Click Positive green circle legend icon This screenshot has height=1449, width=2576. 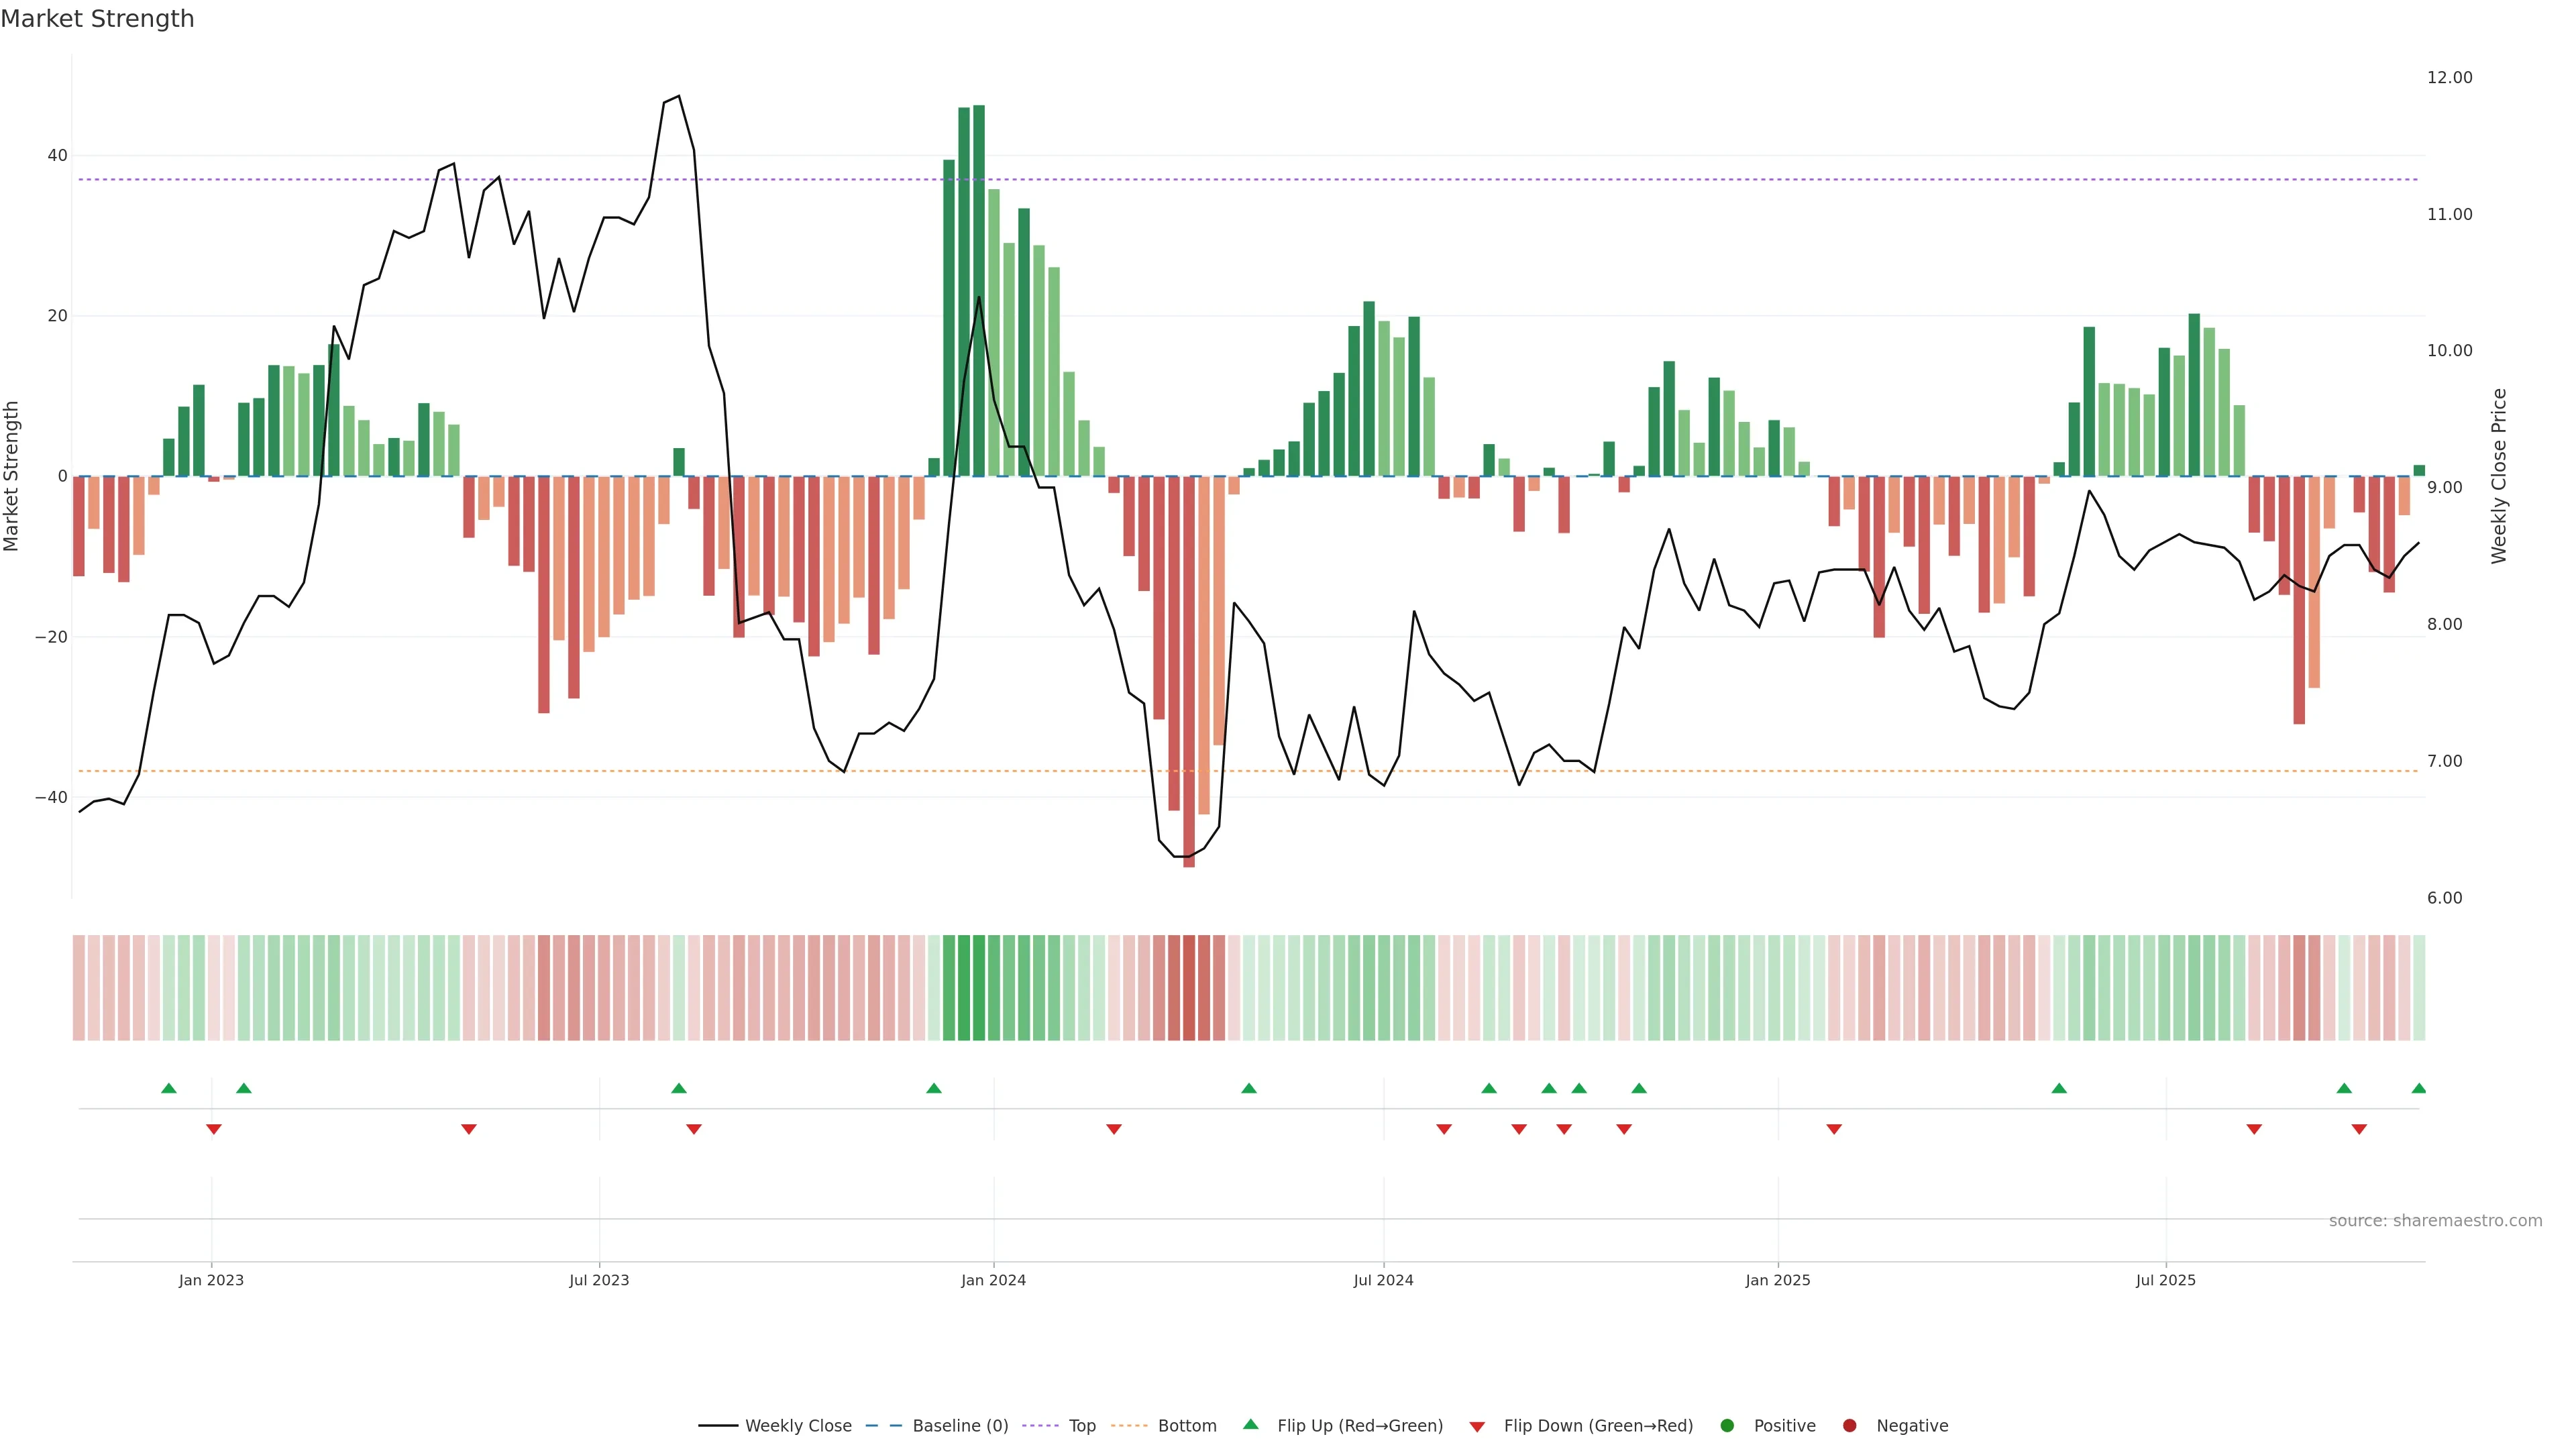click(1727, 1426)
